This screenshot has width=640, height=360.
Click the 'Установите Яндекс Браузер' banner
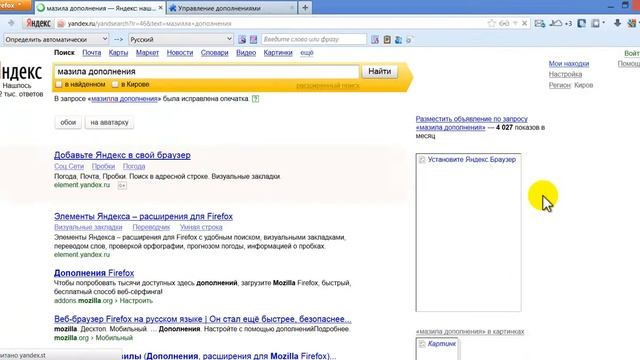coord(469,232)
